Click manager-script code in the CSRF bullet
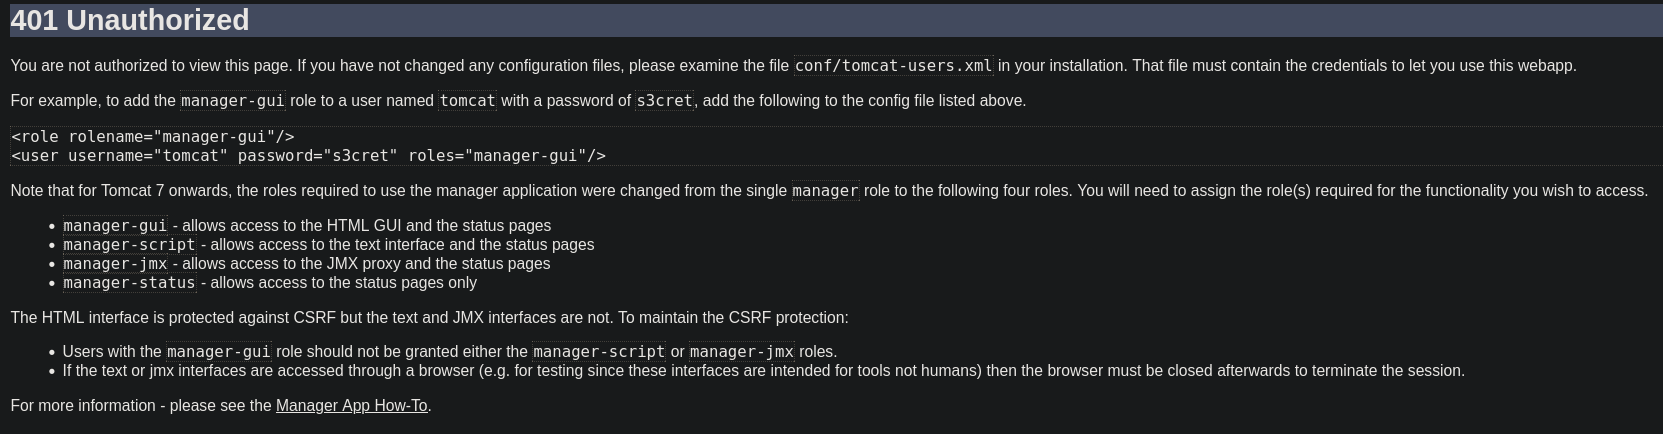The image size is (1663, 434). click(x=599, y=352)
